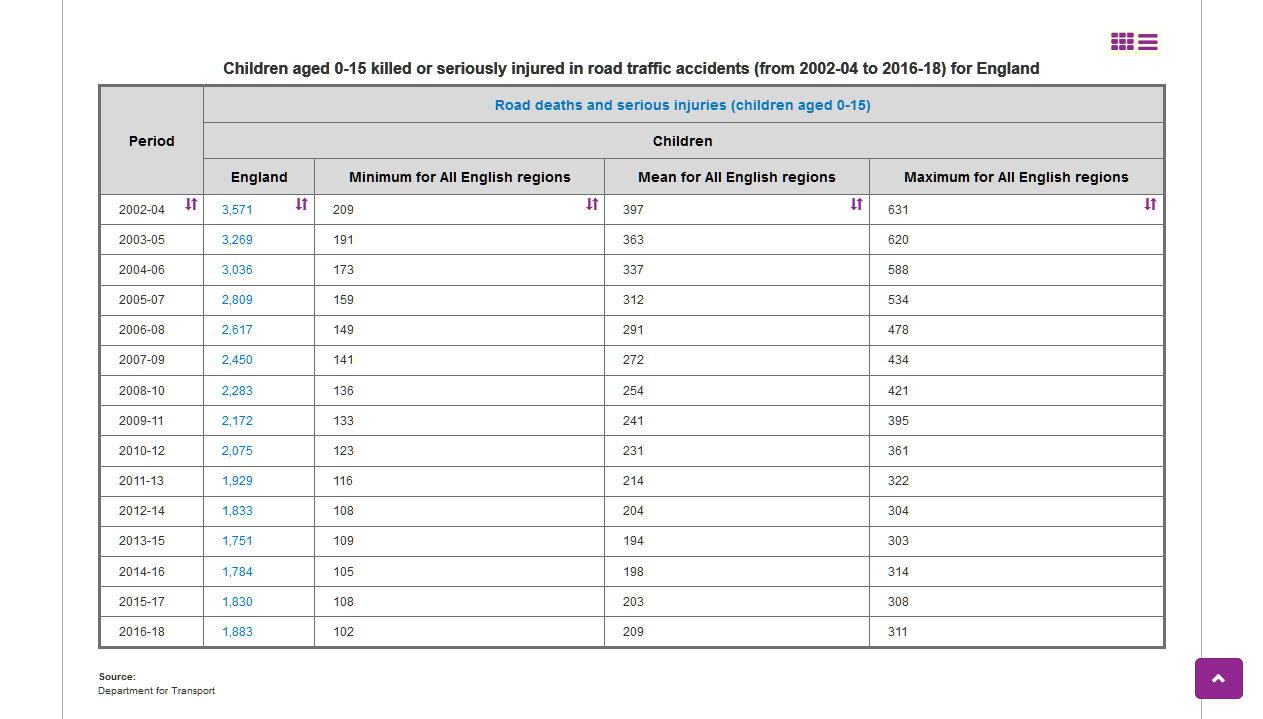Click the 1,751 England value link

click(237, 541)
